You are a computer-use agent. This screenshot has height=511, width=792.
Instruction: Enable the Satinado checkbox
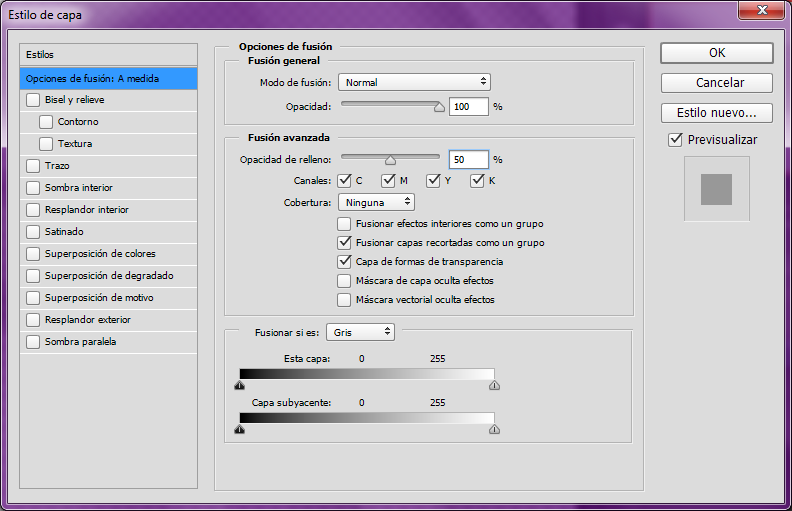[x=33, y=232]
